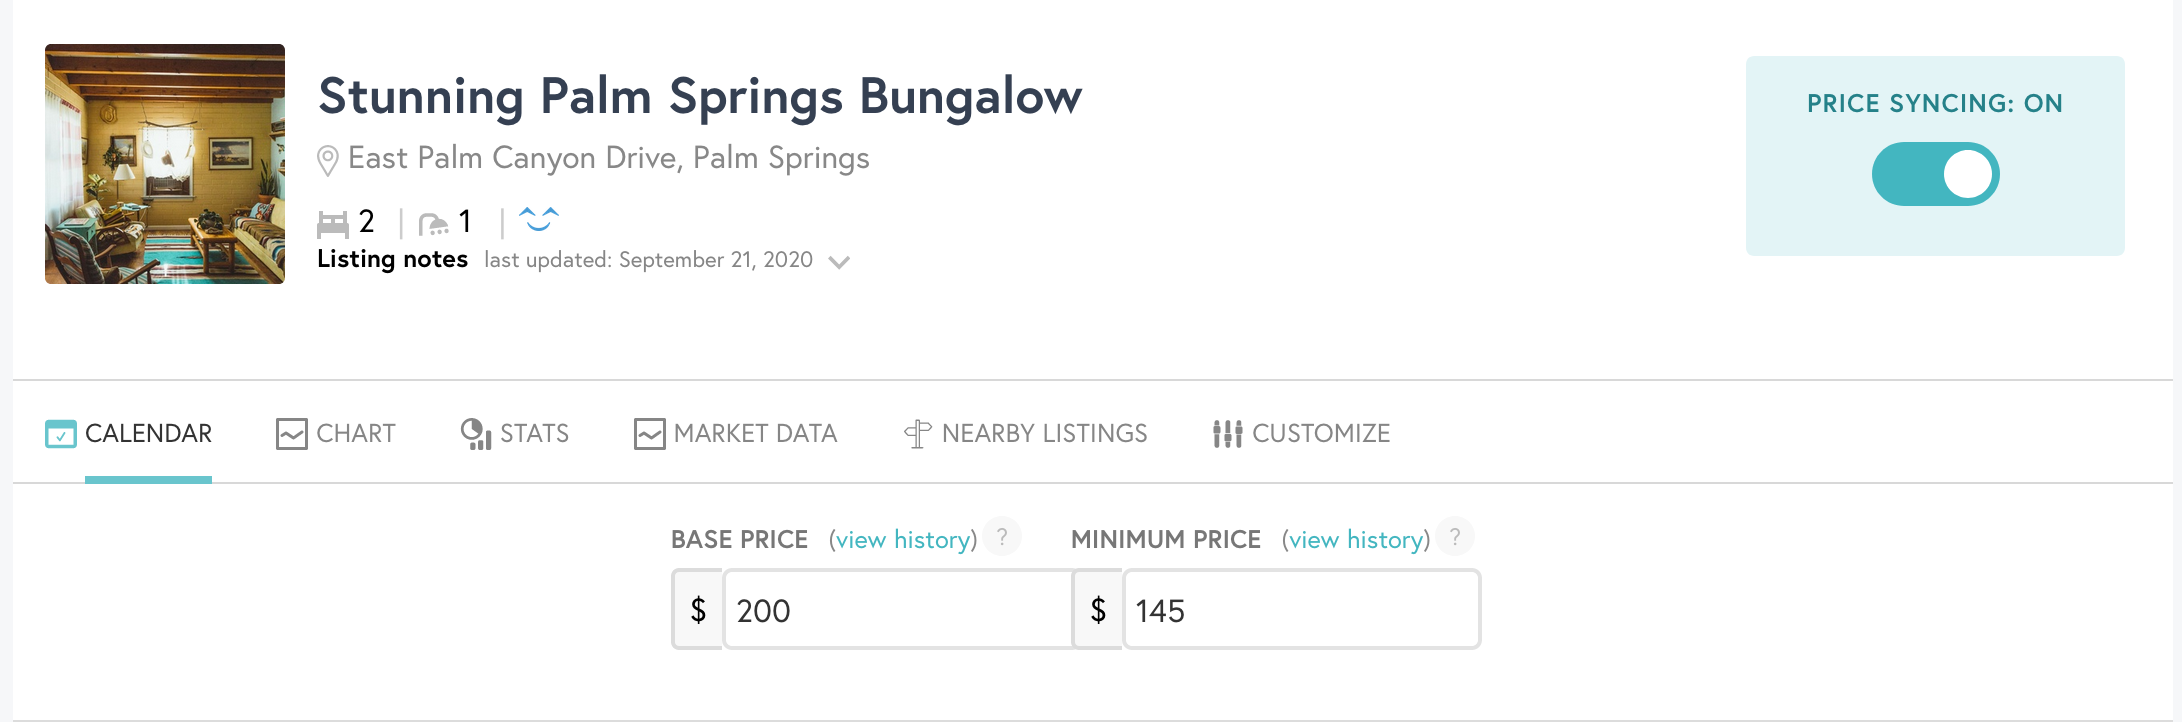Viewport: 2182px width, 722px height.
Task: Click the base price field showing 200
Action: pyautogui.click(x=897, y=610)
